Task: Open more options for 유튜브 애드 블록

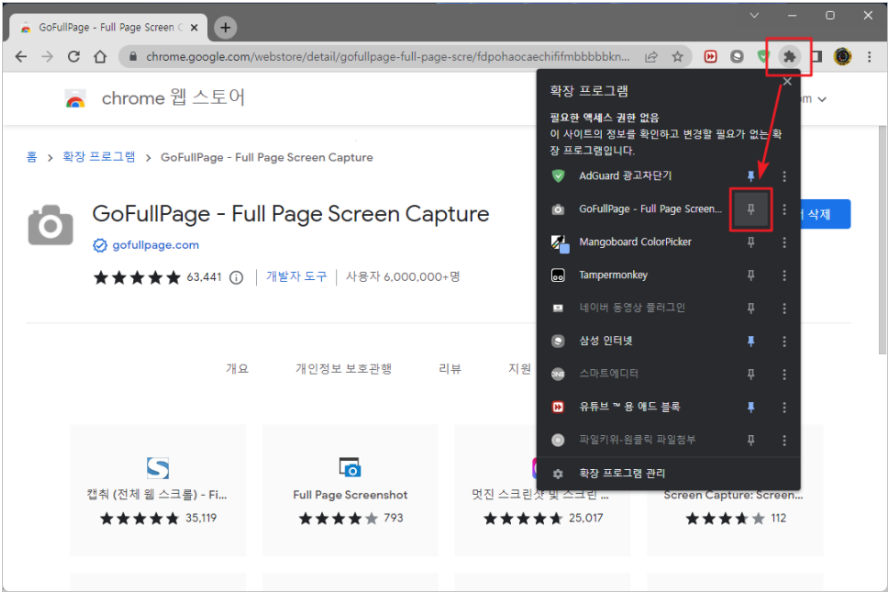Action: tap(784, 407)
